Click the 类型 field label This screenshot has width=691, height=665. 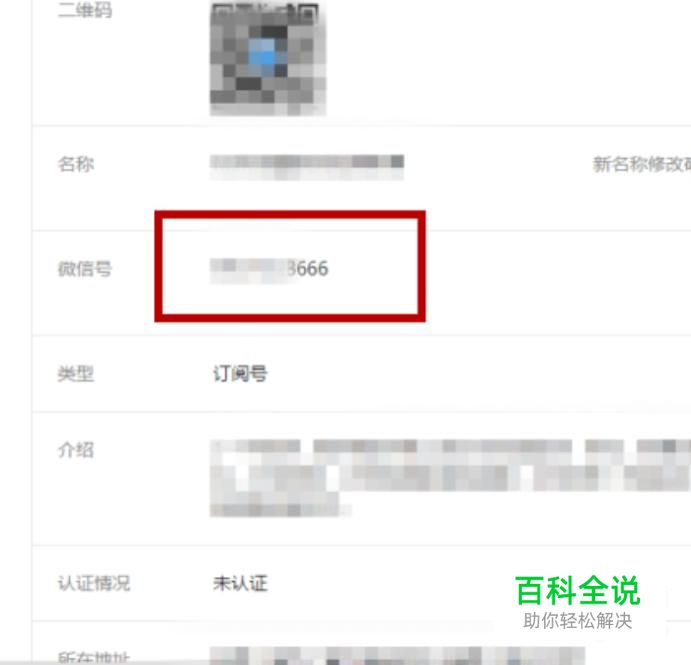pyautogui.click(x=76, y=374)
